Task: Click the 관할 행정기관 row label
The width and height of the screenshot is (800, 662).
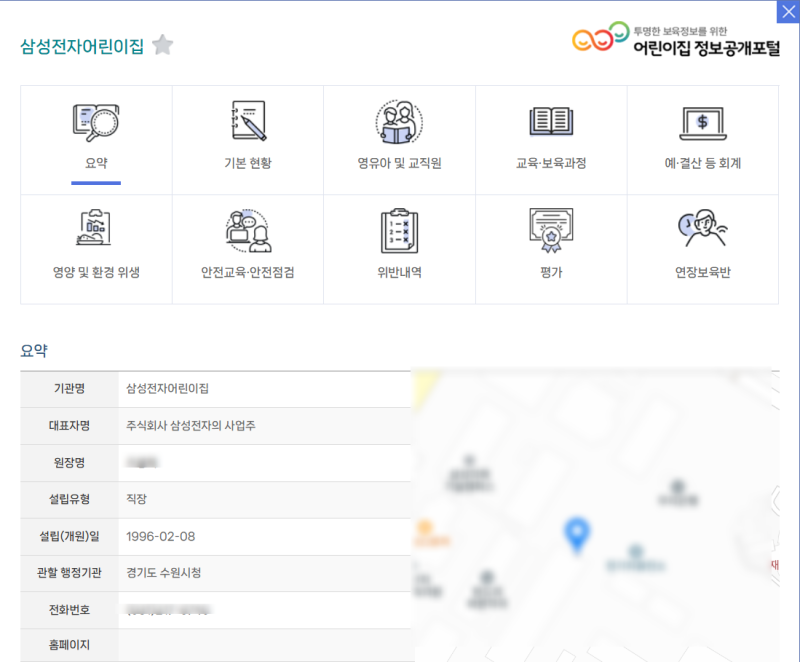Action: pyautogui.click(x=69, y=573)
